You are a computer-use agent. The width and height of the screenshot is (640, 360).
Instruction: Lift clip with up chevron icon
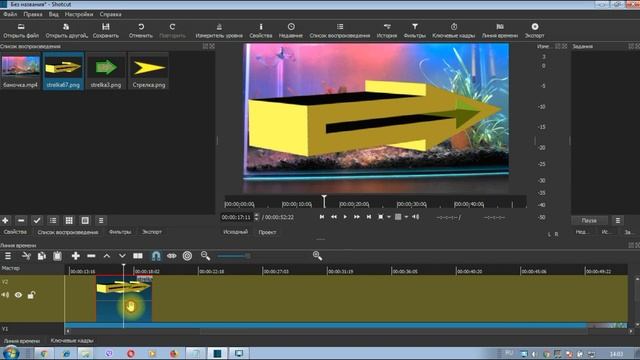coord(107,256)
